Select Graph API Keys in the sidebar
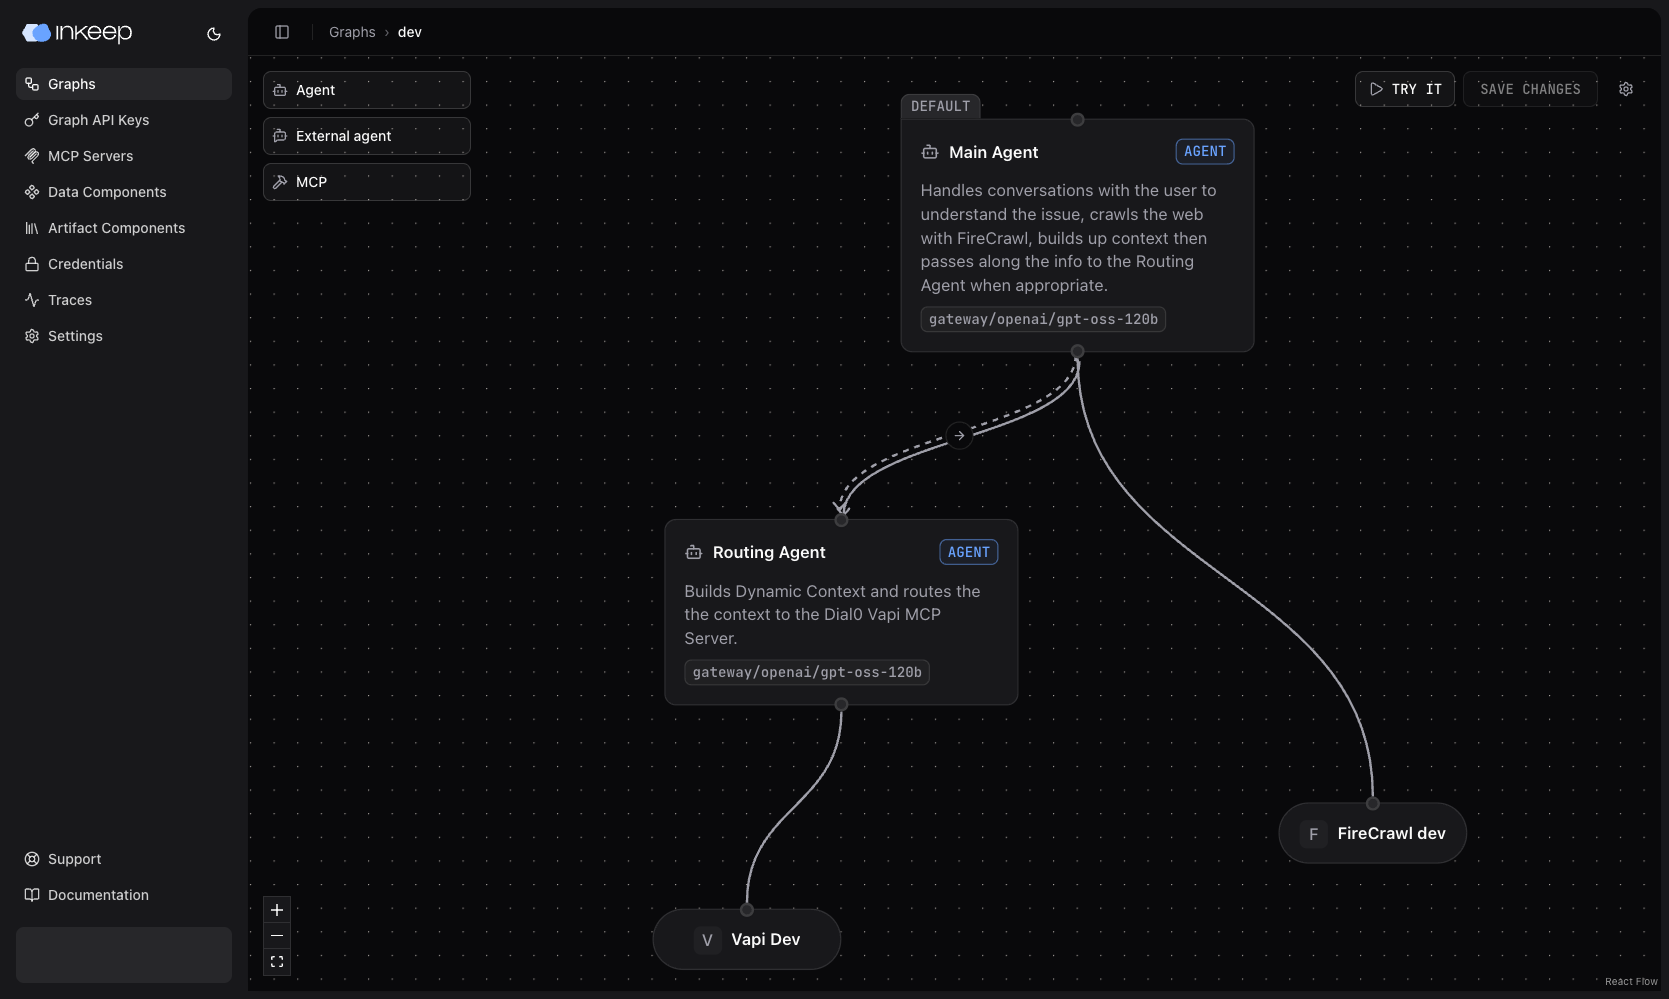 (x=98, y=120)
